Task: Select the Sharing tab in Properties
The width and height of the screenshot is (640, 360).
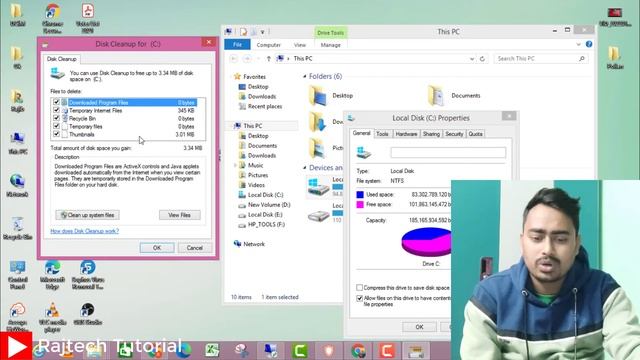Action: click(431, 134)
